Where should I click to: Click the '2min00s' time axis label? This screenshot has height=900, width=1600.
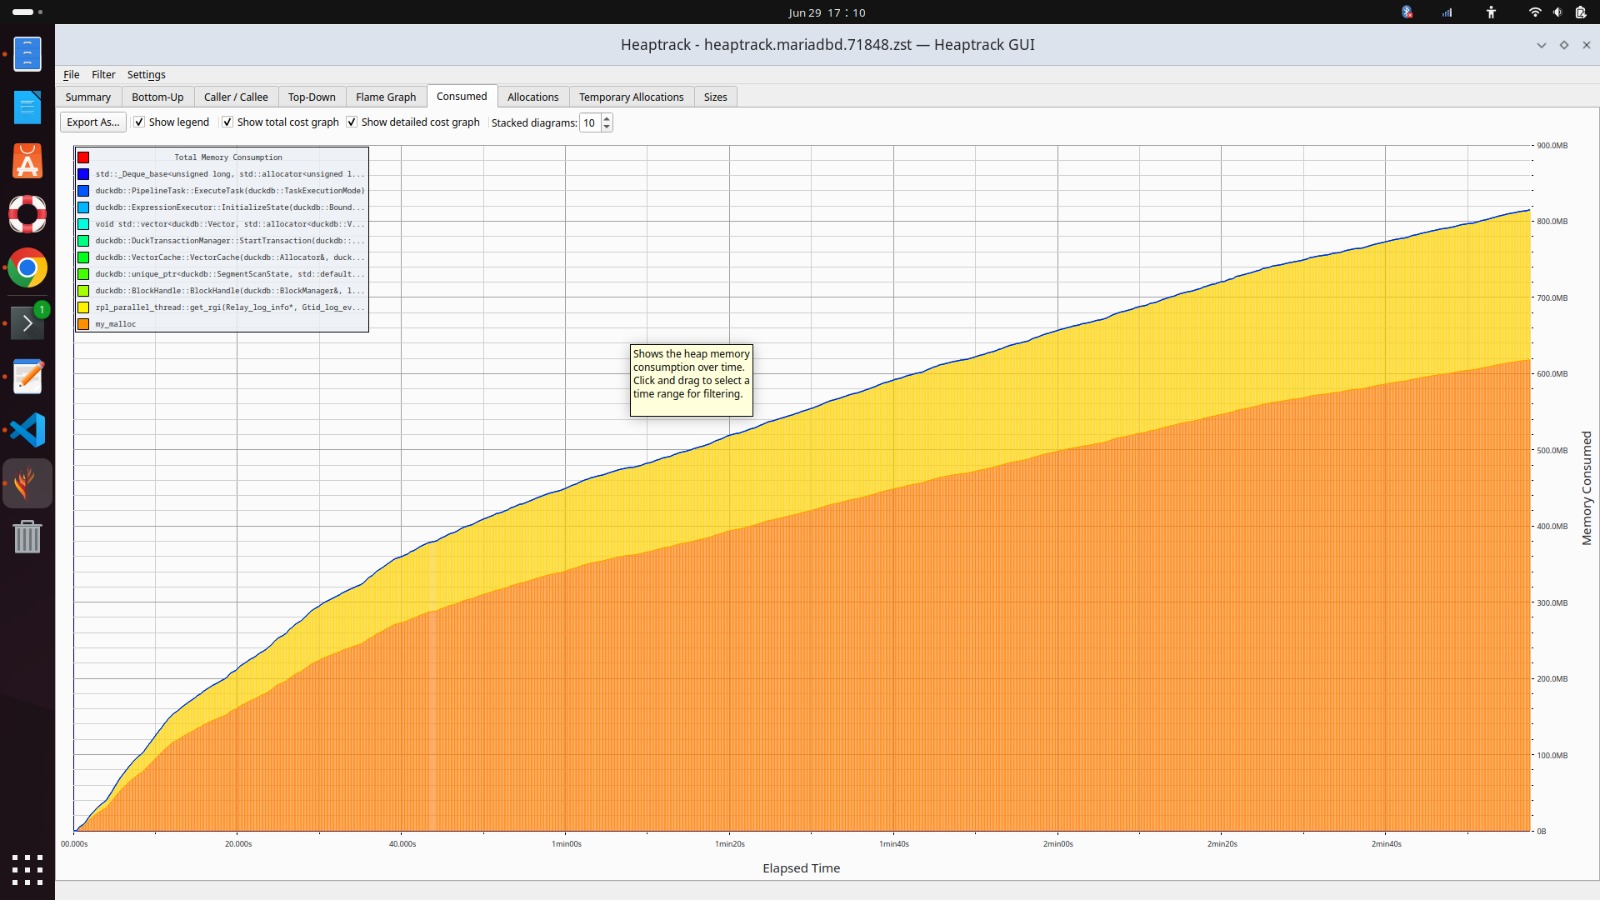1058,844
